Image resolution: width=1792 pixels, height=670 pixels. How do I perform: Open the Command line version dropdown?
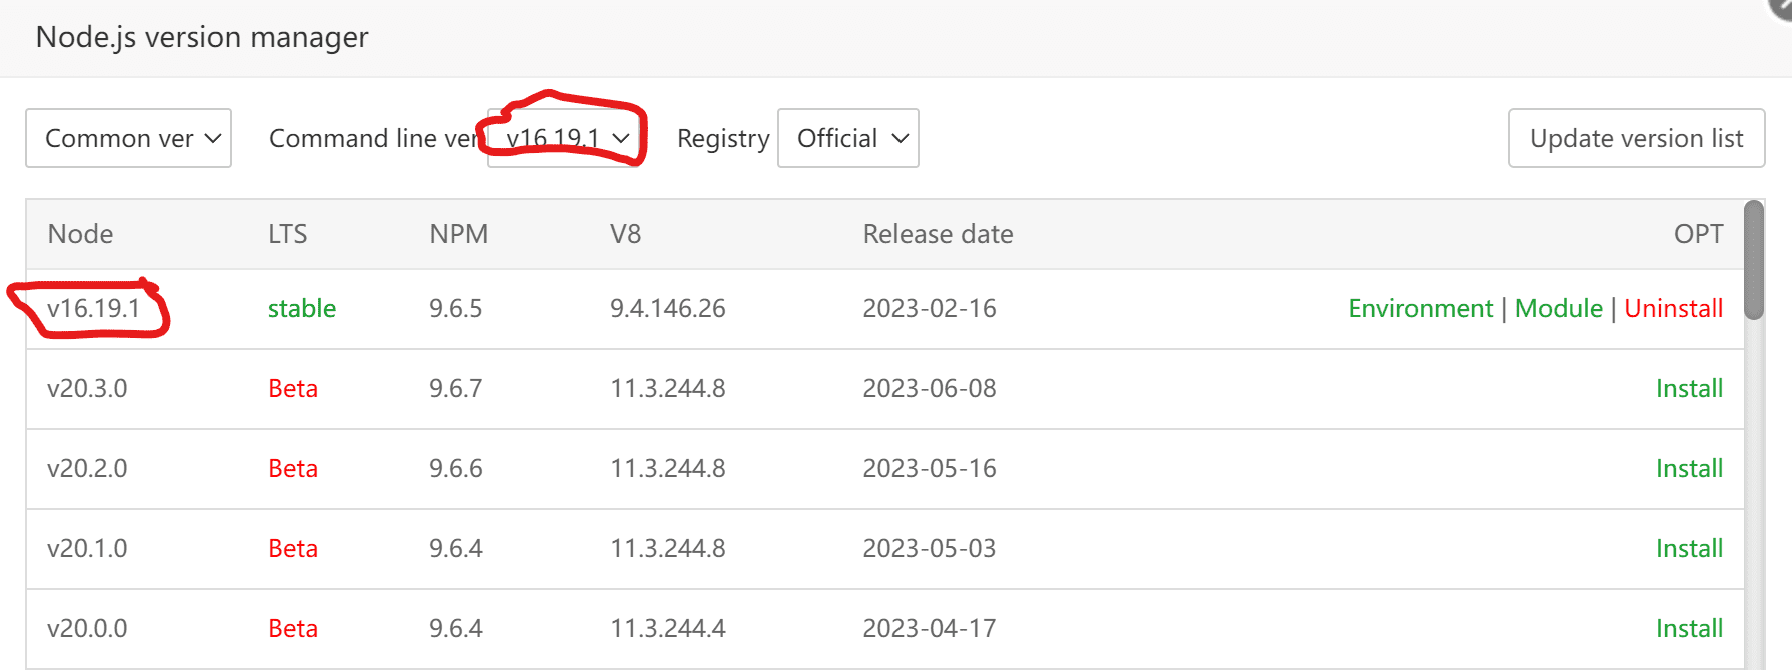pyautogui.click(x=565, y=138)
